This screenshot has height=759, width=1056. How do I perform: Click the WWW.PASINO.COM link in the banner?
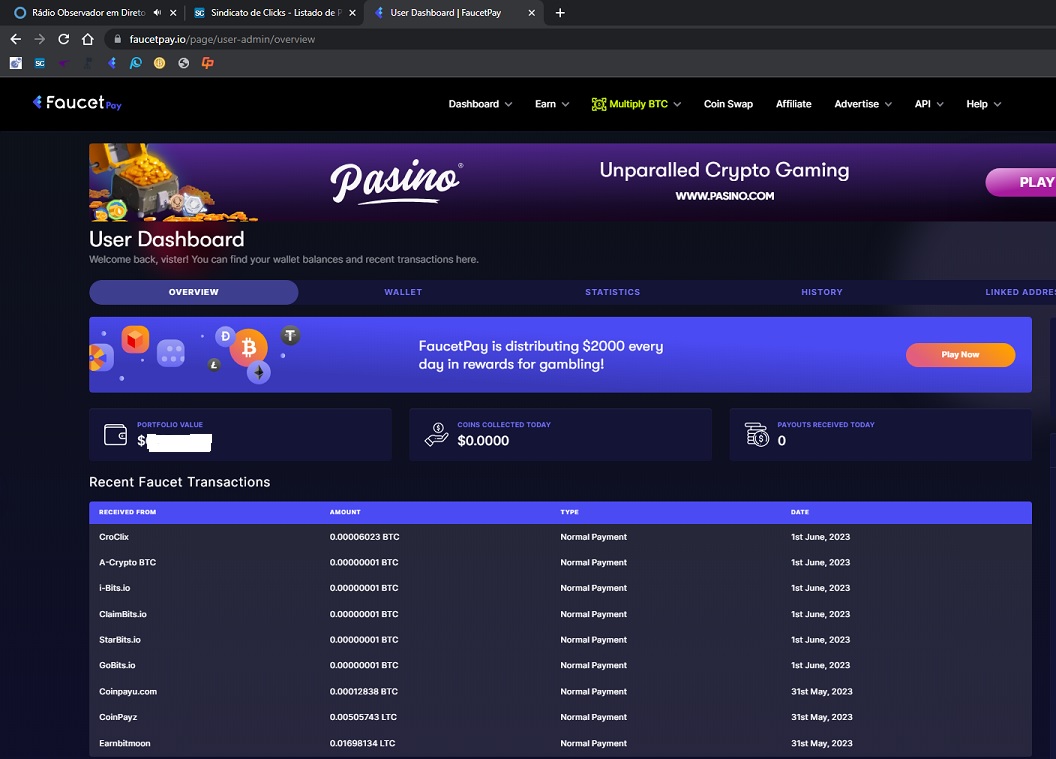tap(725, 196)
